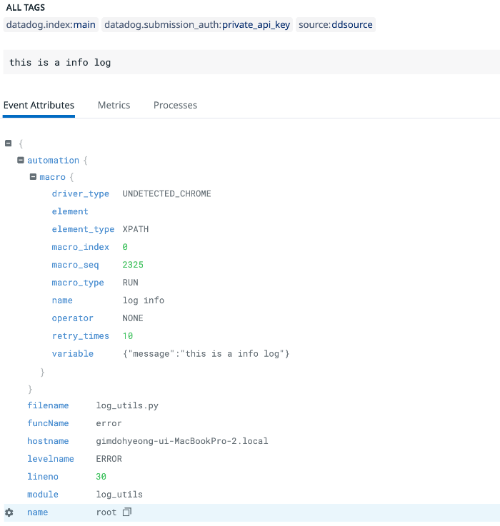Image resolution: width=500 pixels, height=526 pixels.
Task: Click the 'this is a info log' message box
Action: (x=251, y=62)
